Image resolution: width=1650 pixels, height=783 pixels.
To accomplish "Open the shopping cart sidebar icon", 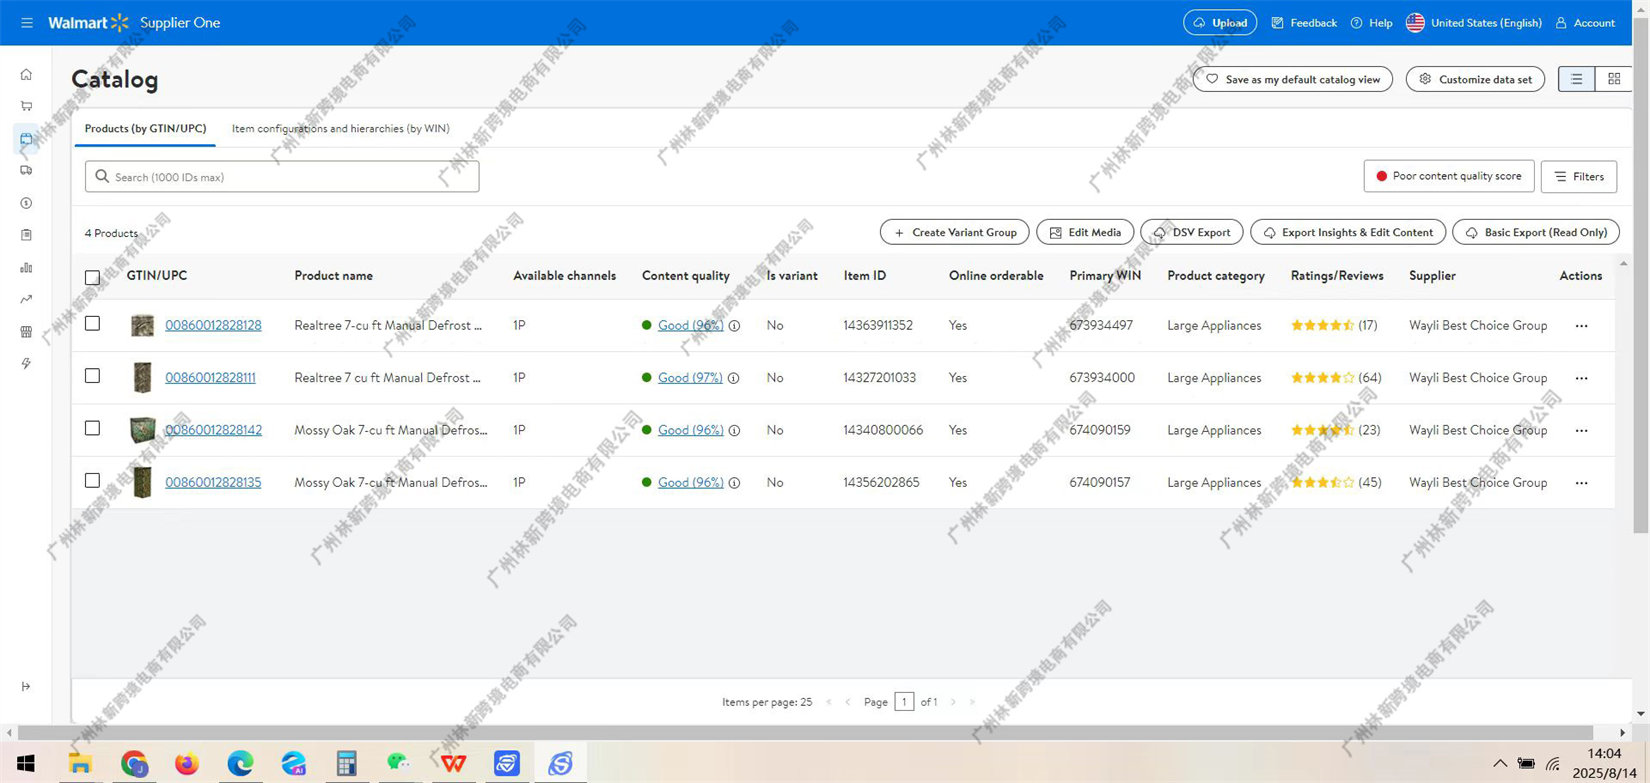I will [x=26, y=106].
